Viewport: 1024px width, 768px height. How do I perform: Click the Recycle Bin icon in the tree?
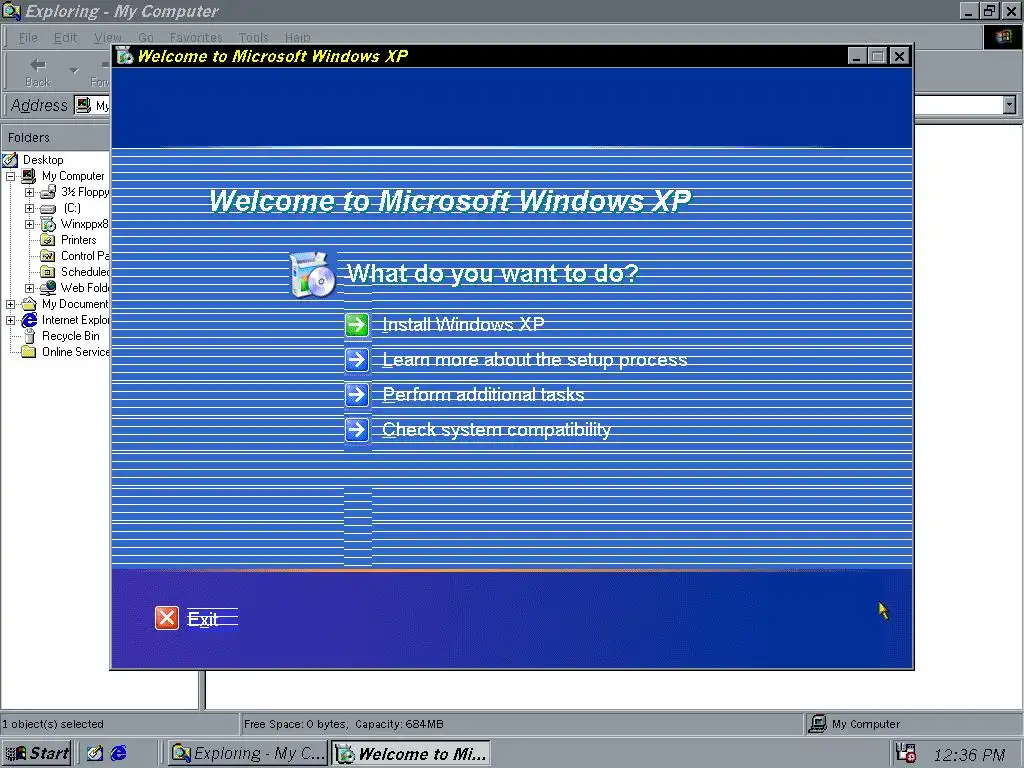29,336
